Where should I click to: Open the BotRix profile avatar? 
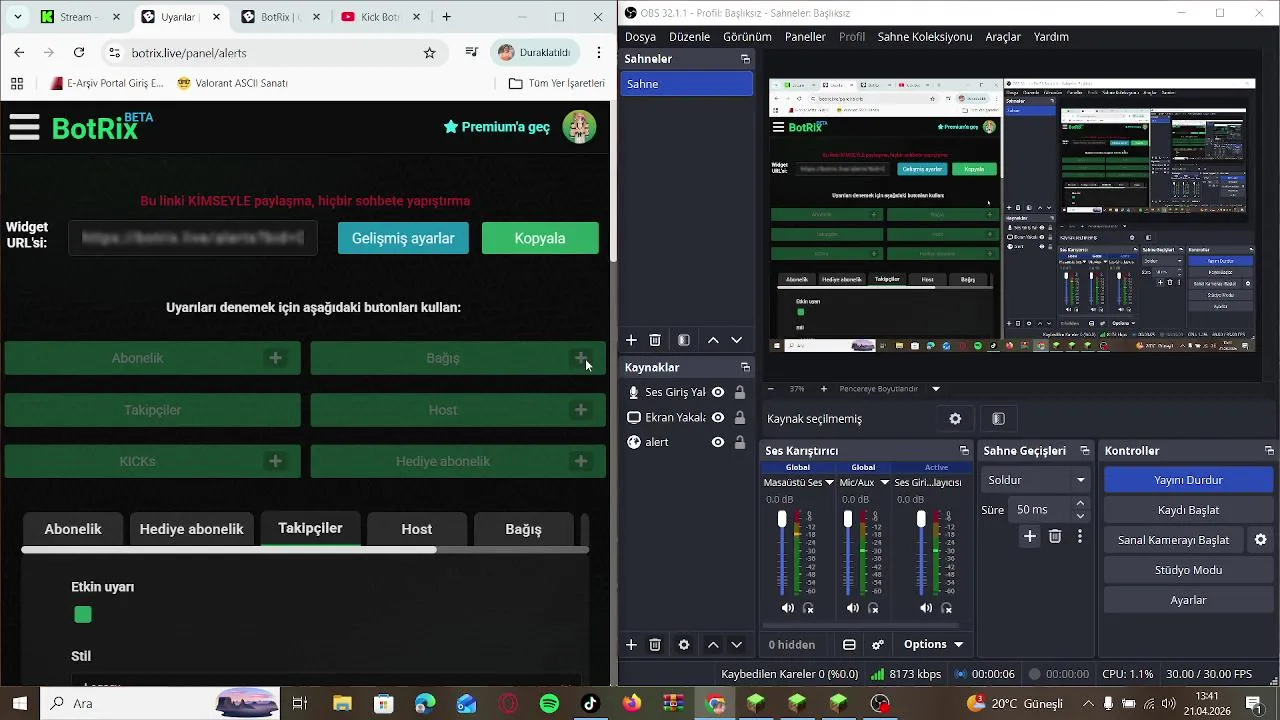(x=580, y=127)
